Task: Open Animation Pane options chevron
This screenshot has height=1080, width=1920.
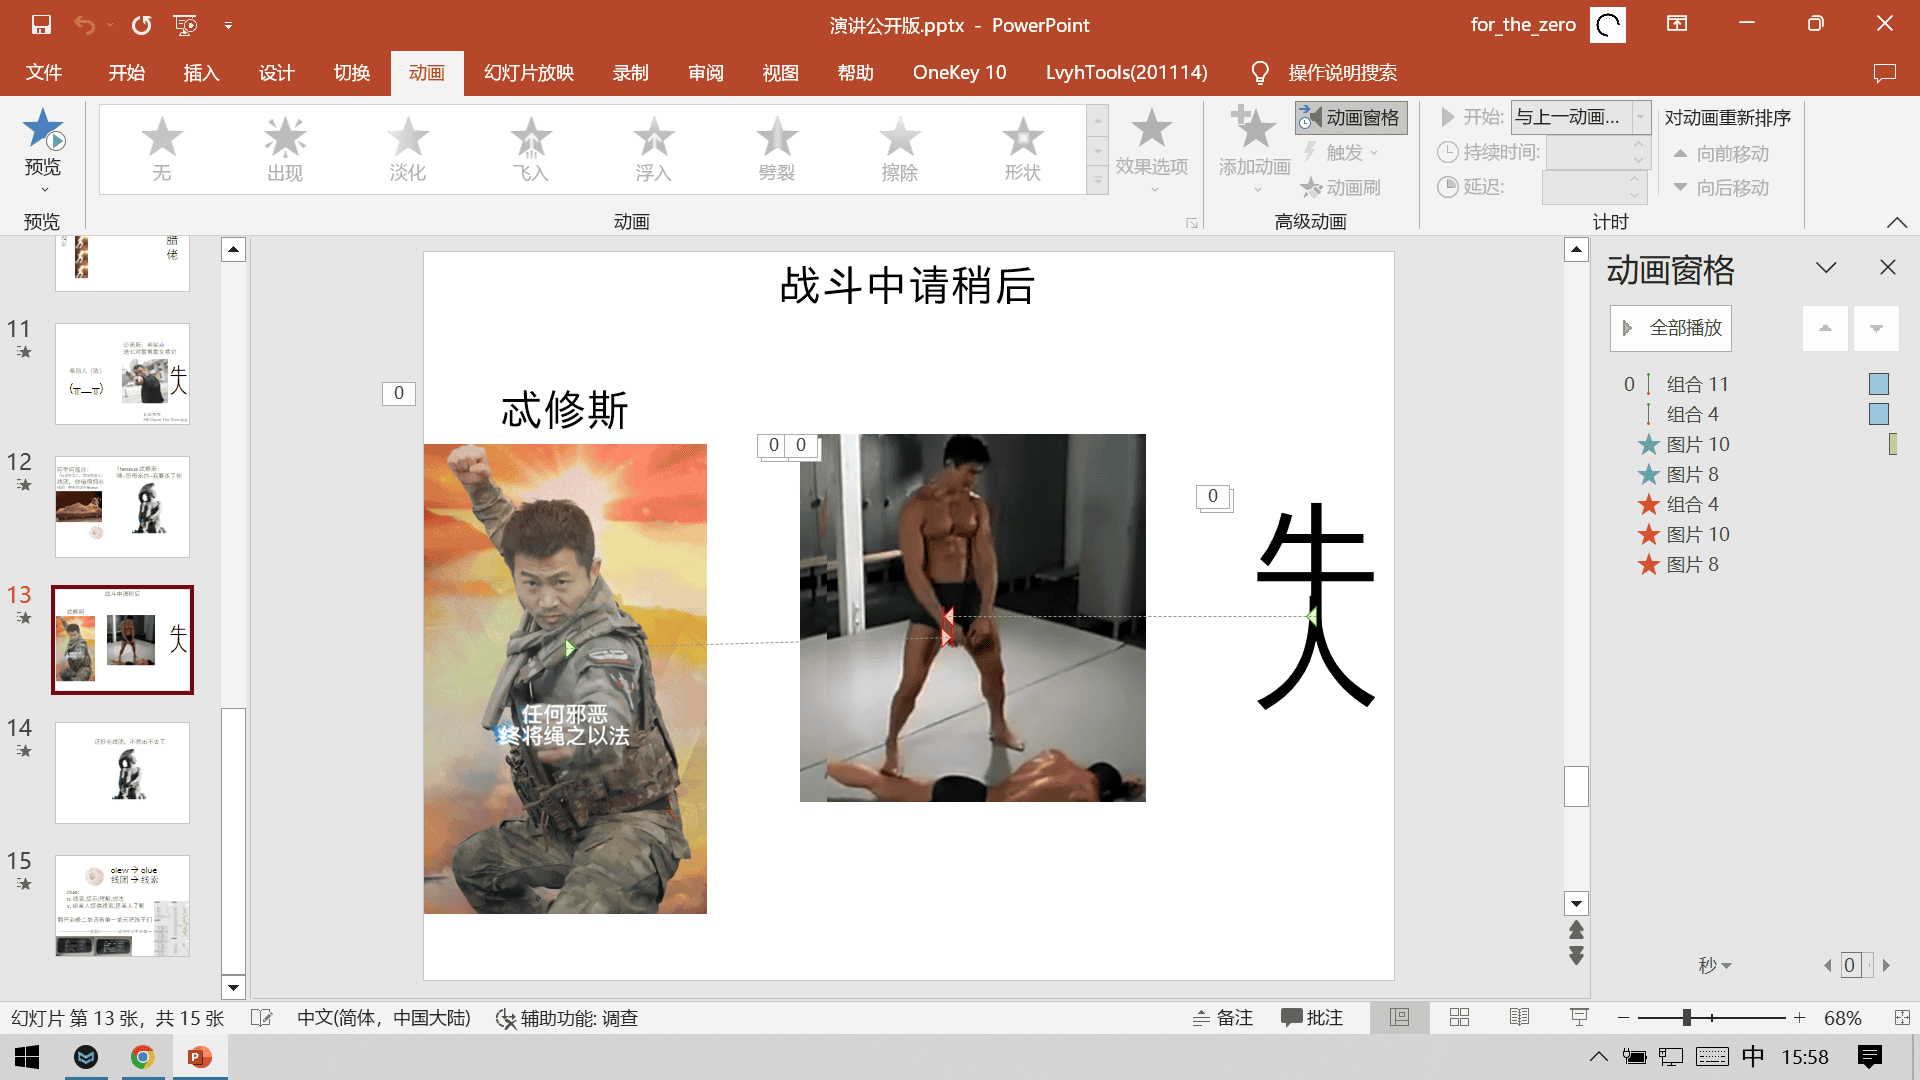Action: click(x=1826, y=268)
